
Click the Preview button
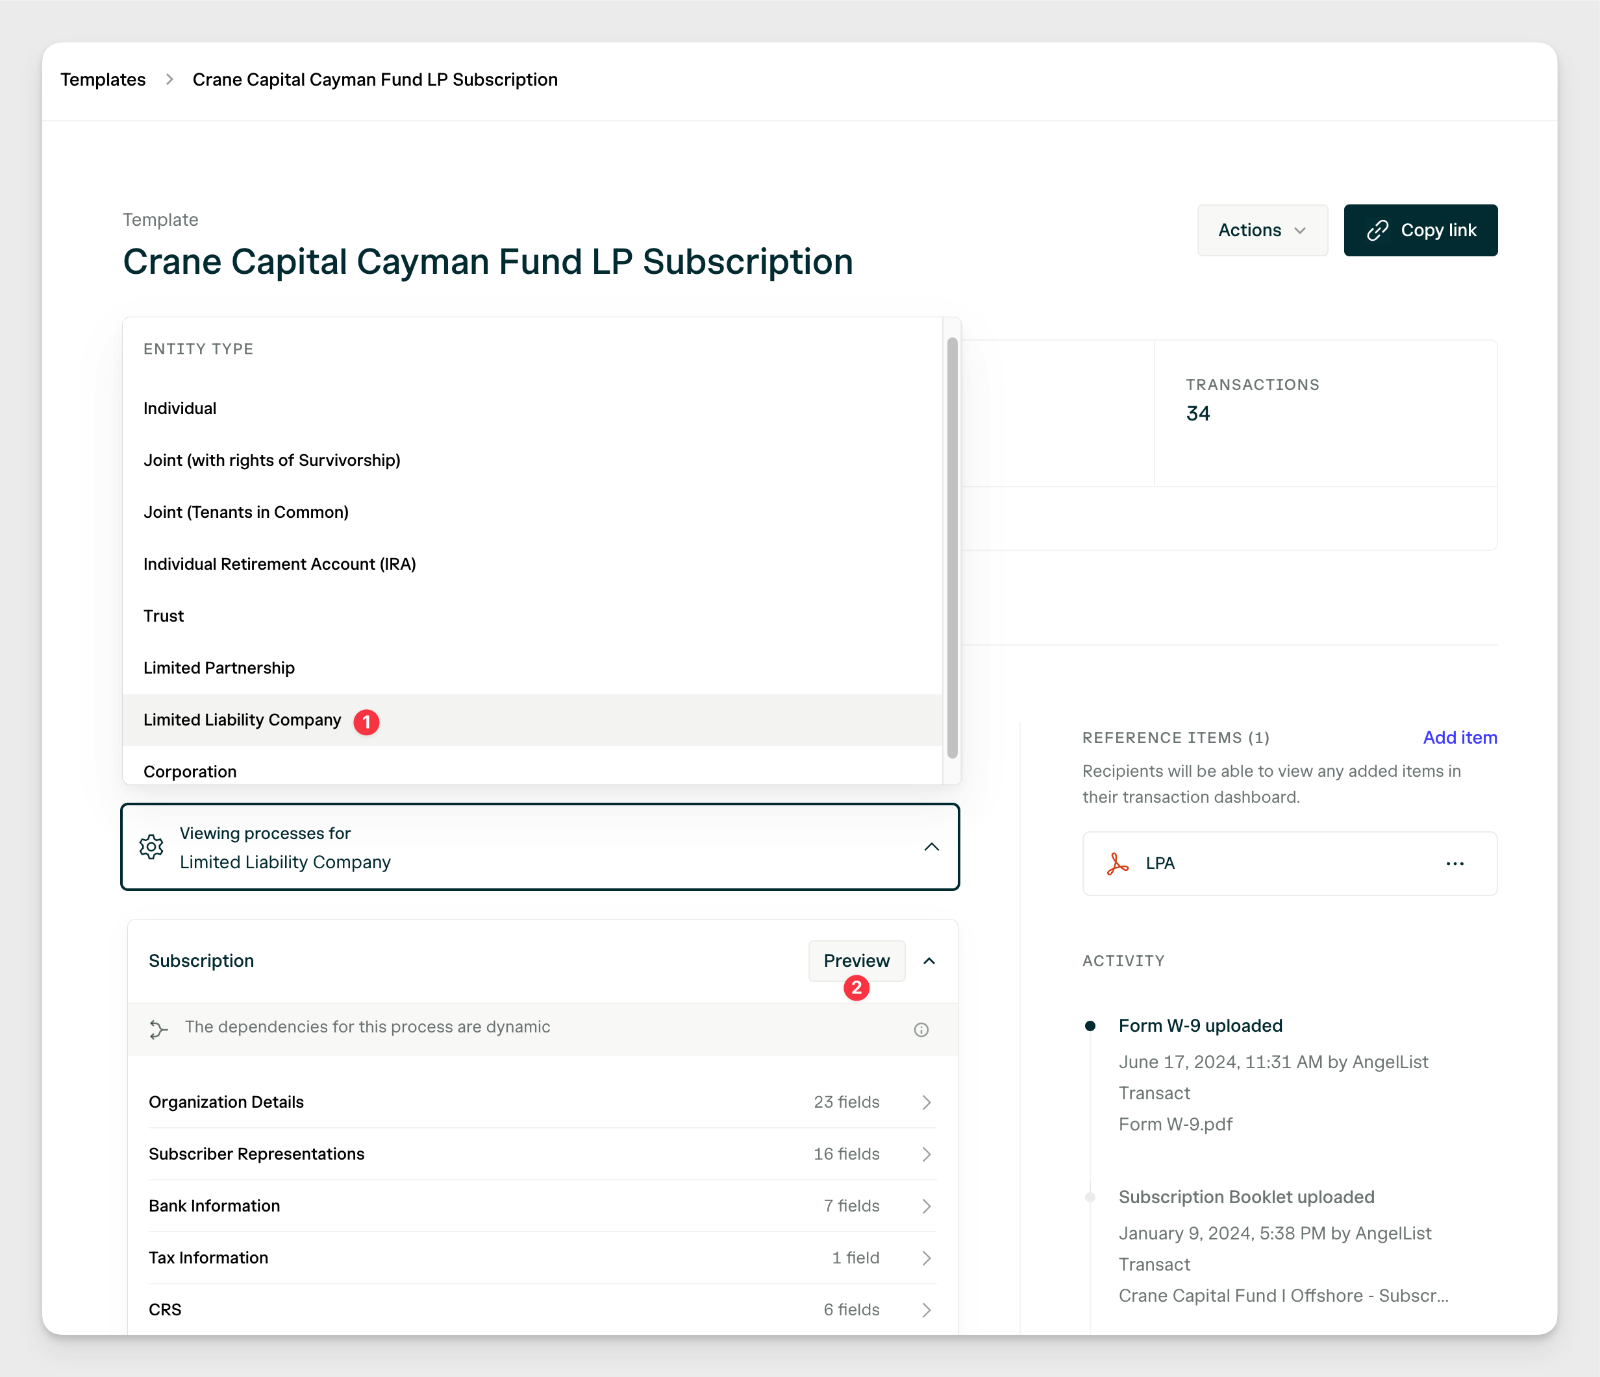857,961
